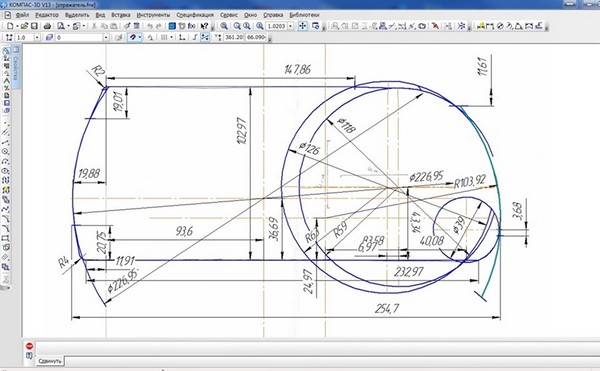Click the refresh view icon beside pan

[x=316, y=26]
